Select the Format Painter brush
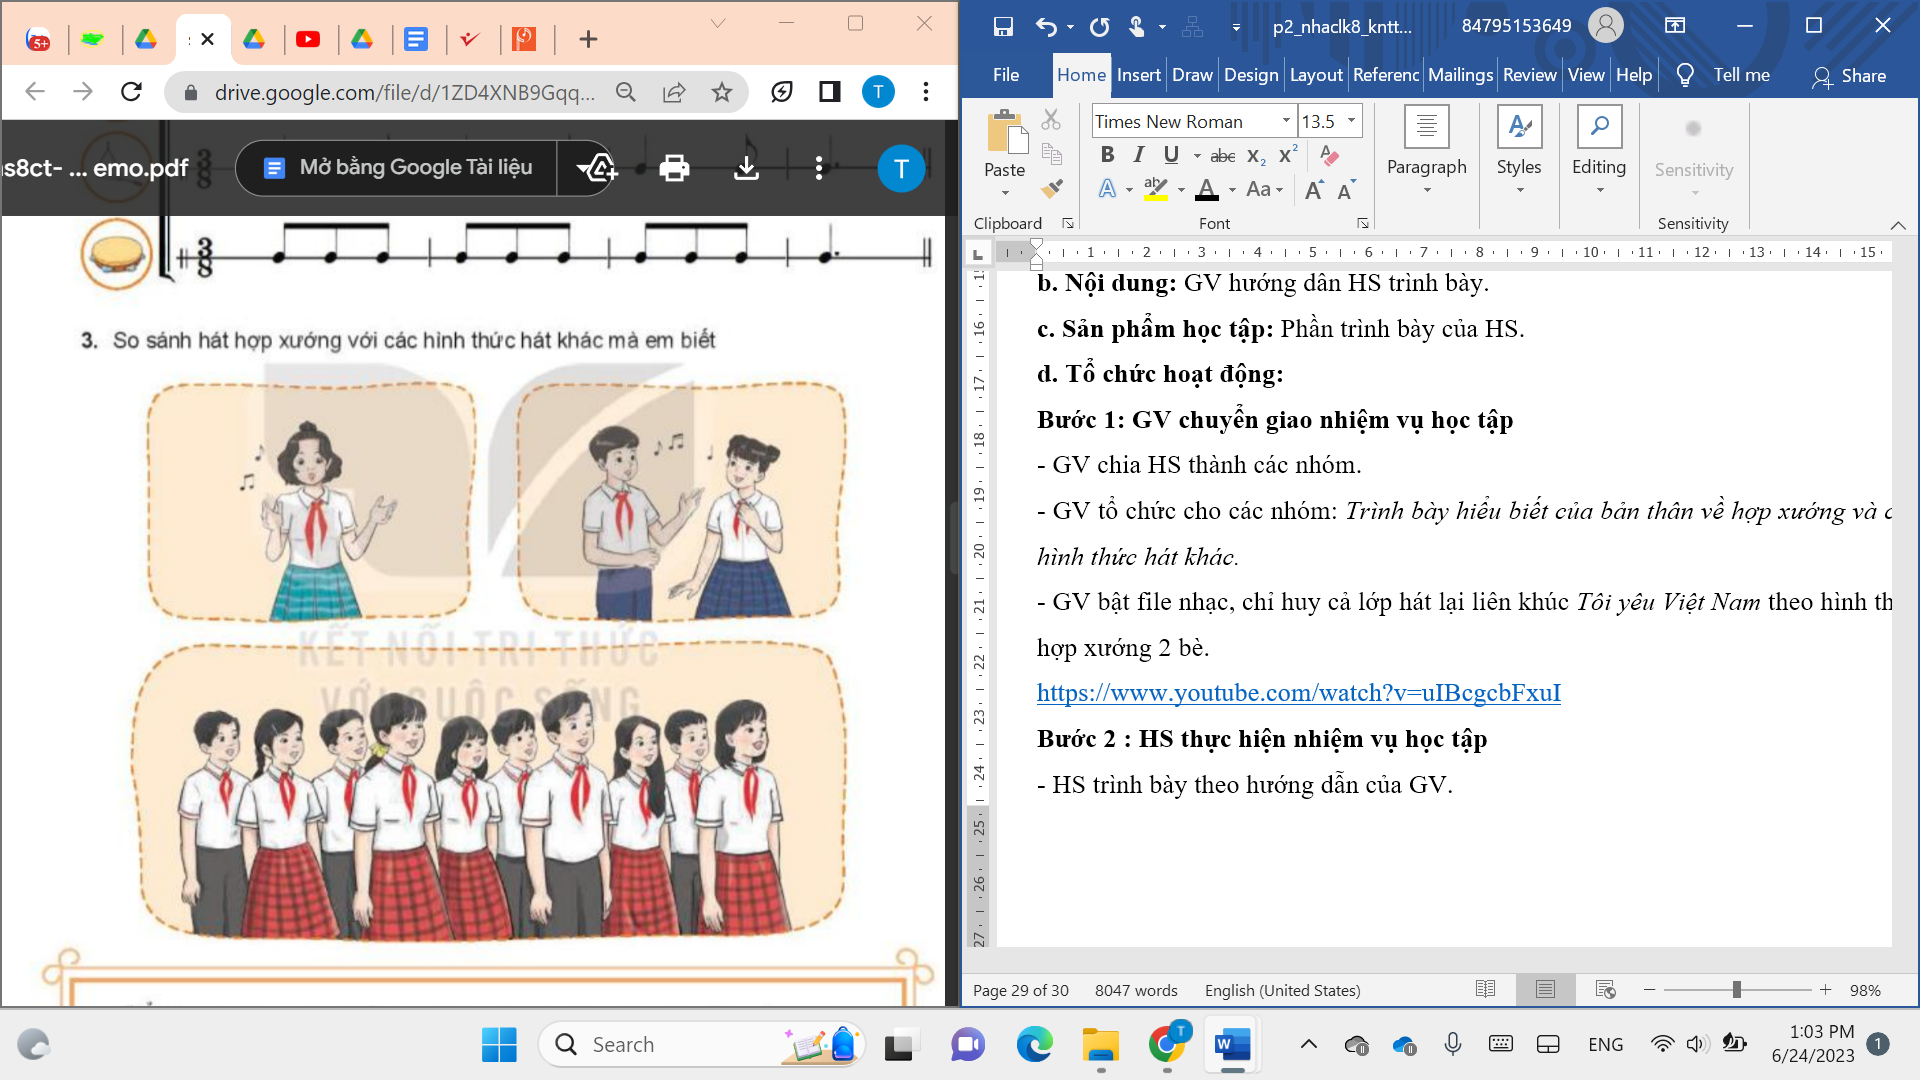This screenshot has width=1920, height=1080. [1051, 187]
